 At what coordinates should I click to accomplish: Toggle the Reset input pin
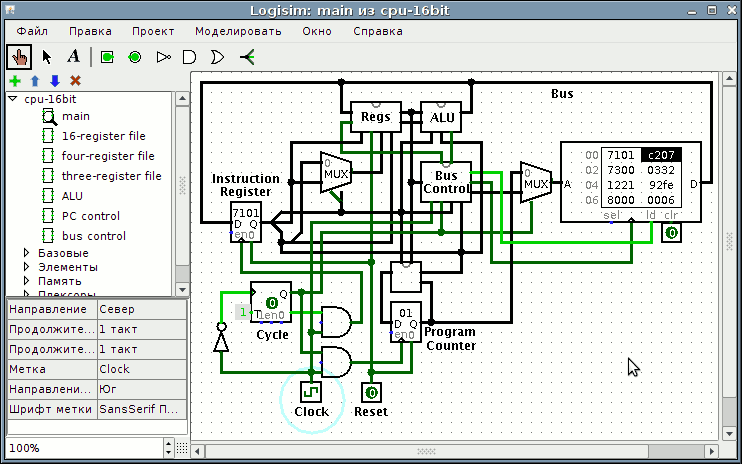point(371,392)
